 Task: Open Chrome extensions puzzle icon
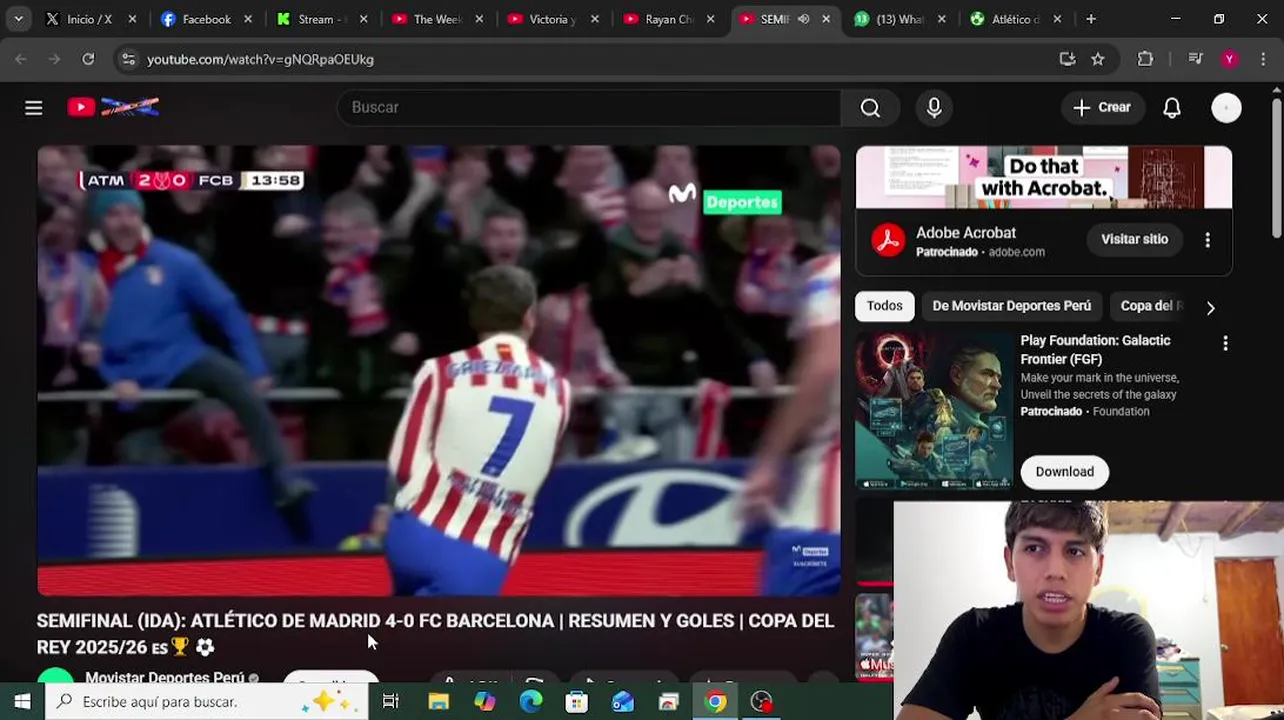(x=1146, y=59)
